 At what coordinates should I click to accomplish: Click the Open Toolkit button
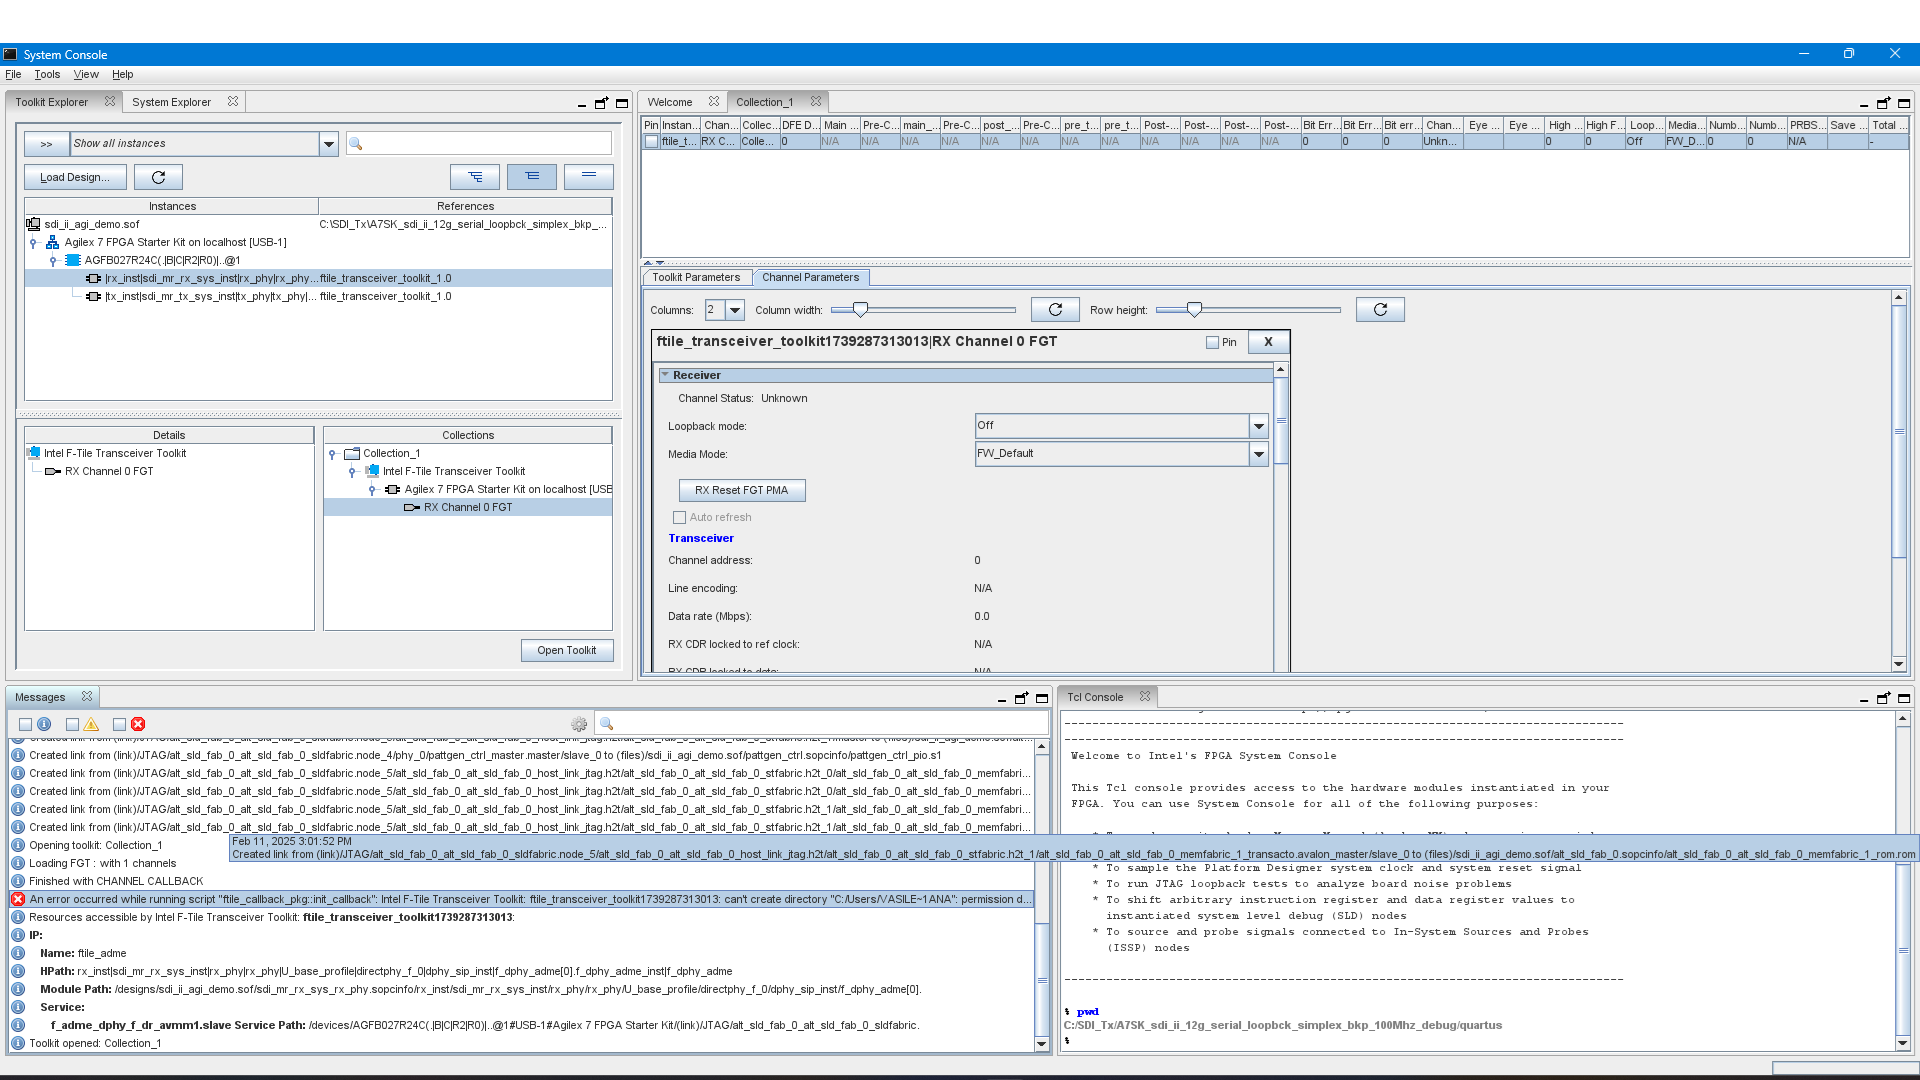click(x=567, y=650)
